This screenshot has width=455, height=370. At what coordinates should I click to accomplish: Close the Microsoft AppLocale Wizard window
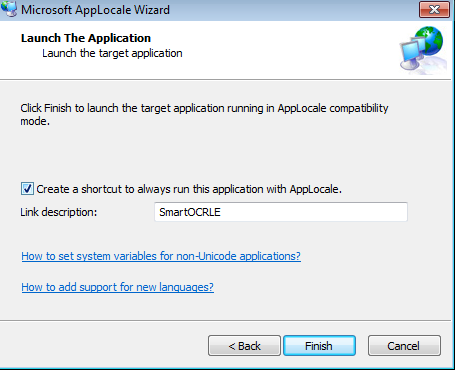pyautogui.click(x=434, y=10)
